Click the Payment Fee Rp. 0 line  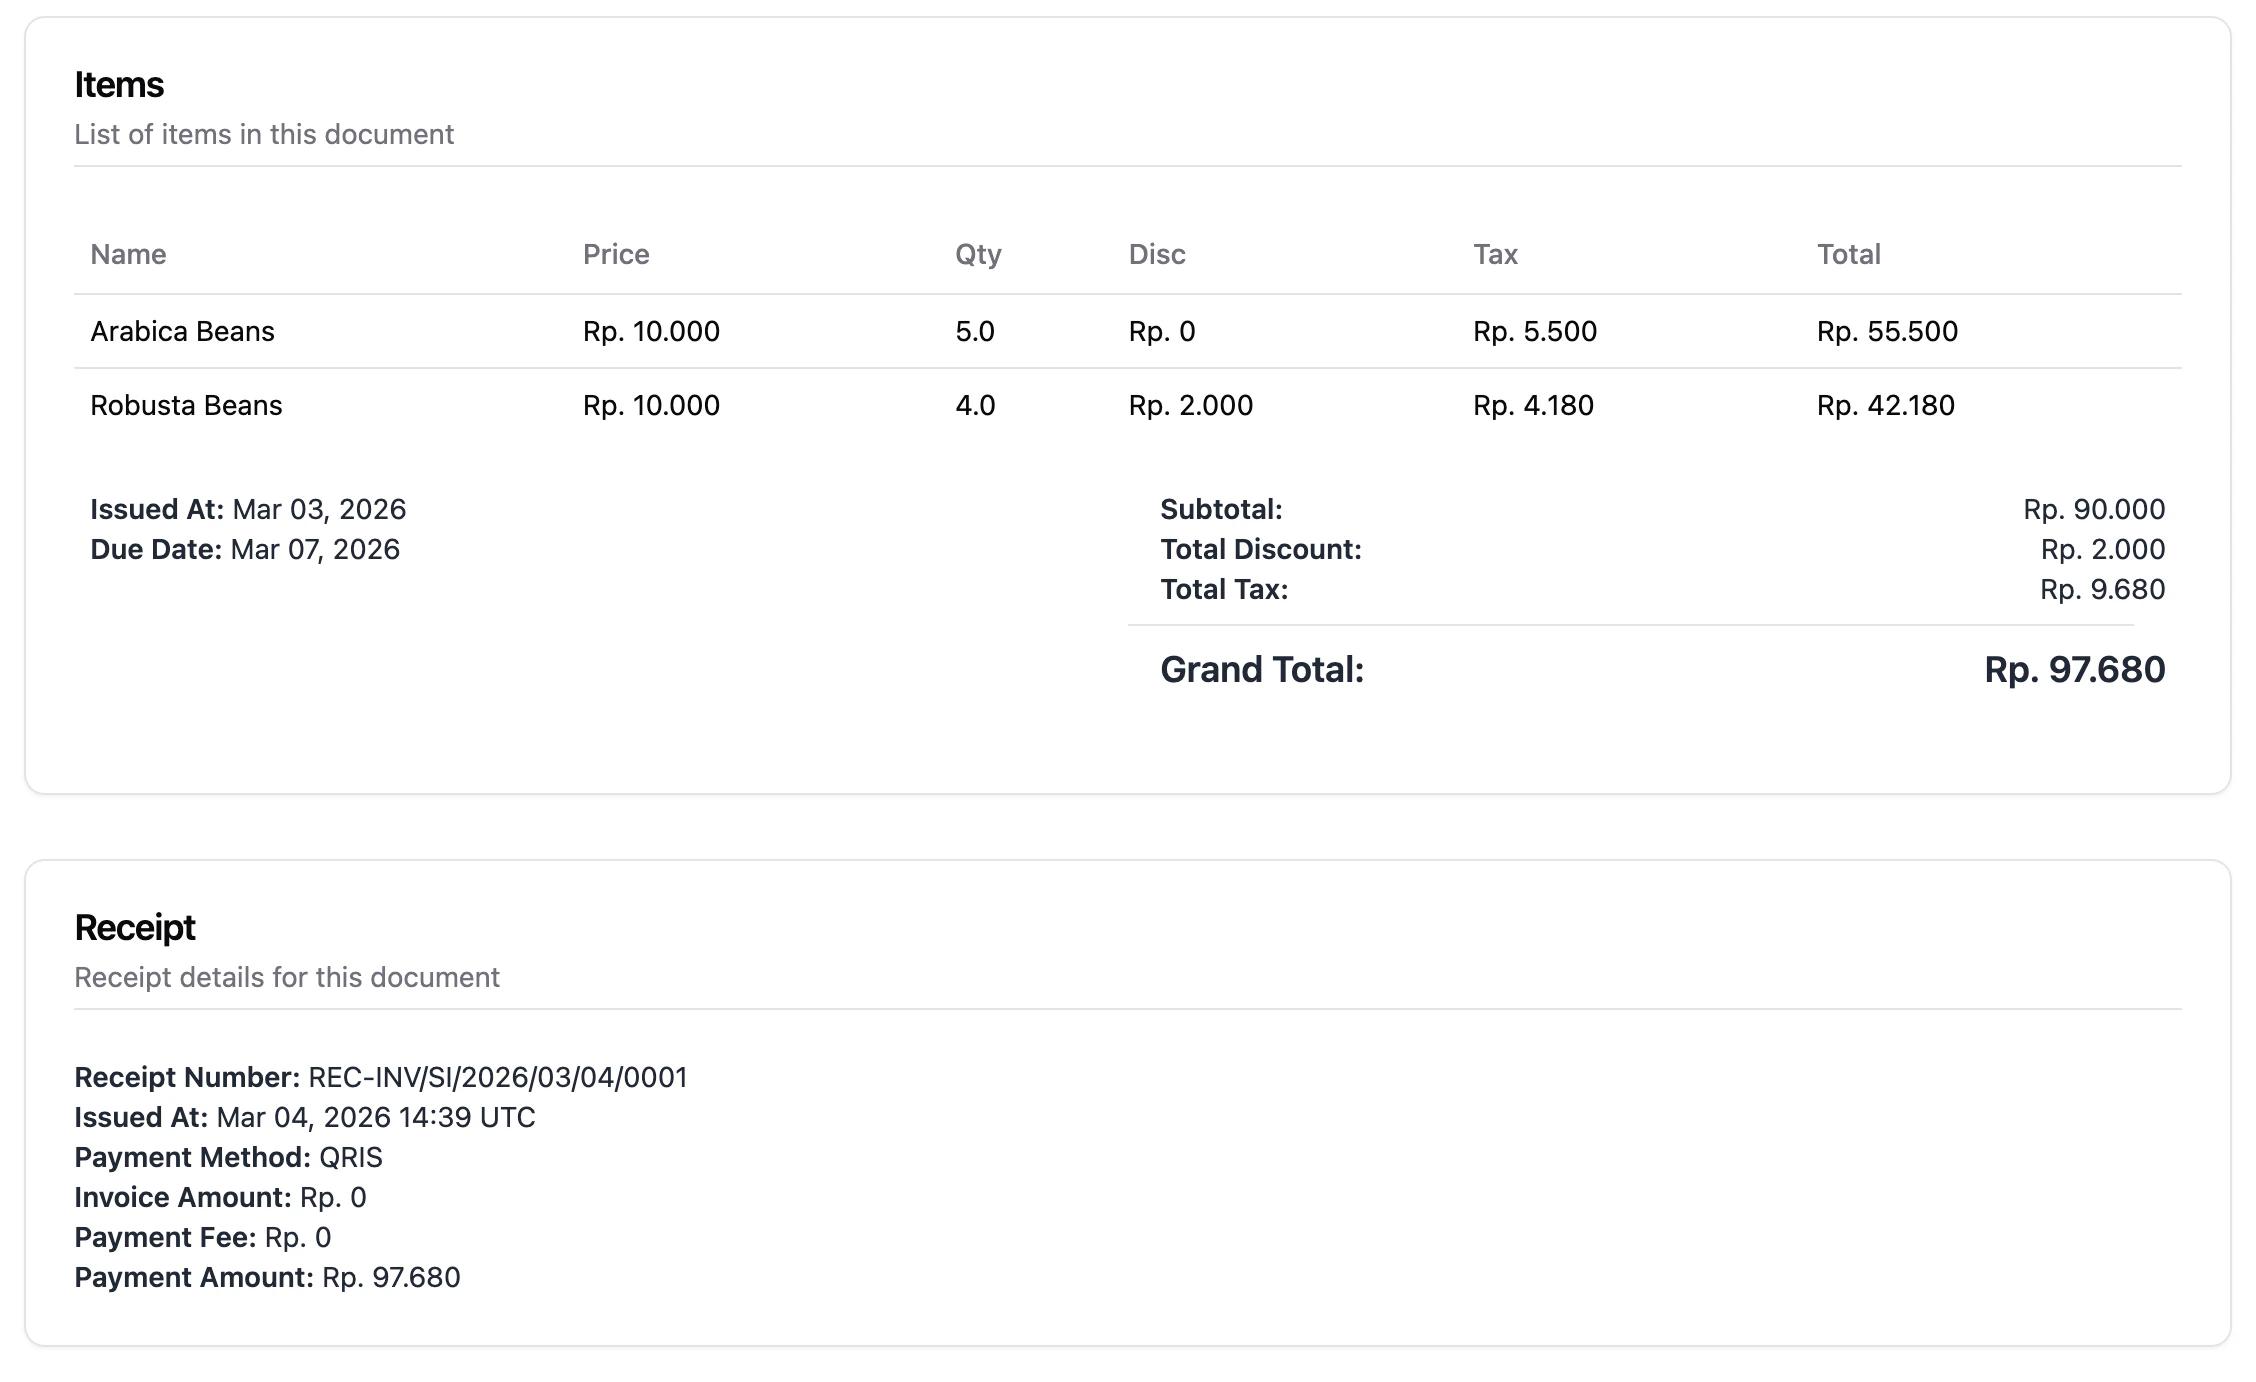[203, 1237]
